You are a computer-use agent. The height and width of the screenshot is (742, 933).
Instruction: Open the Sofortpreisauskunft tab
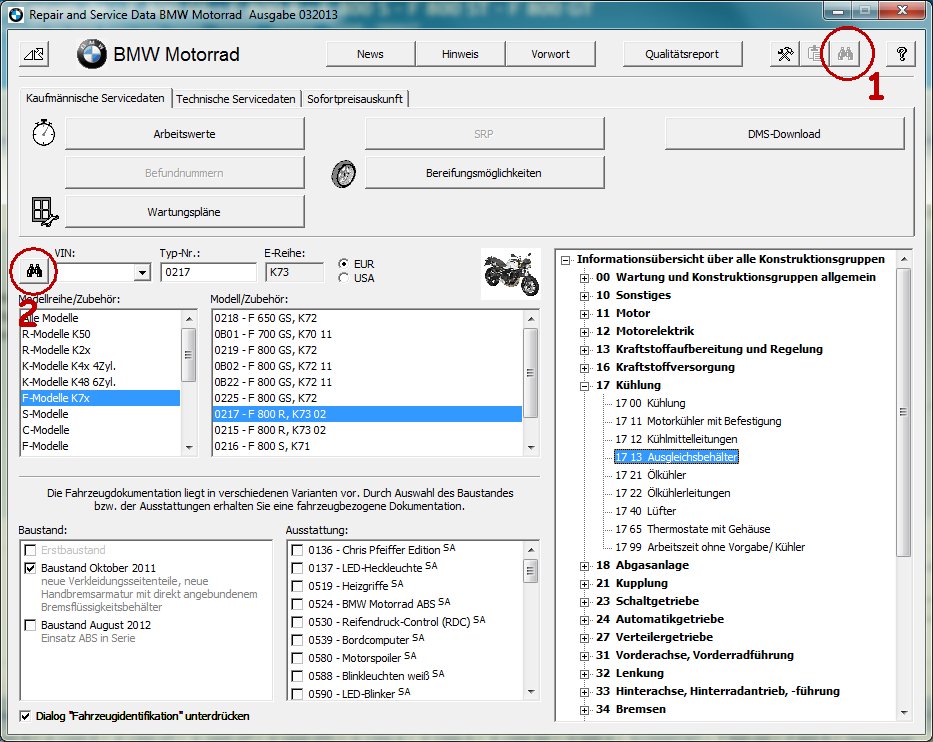(x=355, y=99)
